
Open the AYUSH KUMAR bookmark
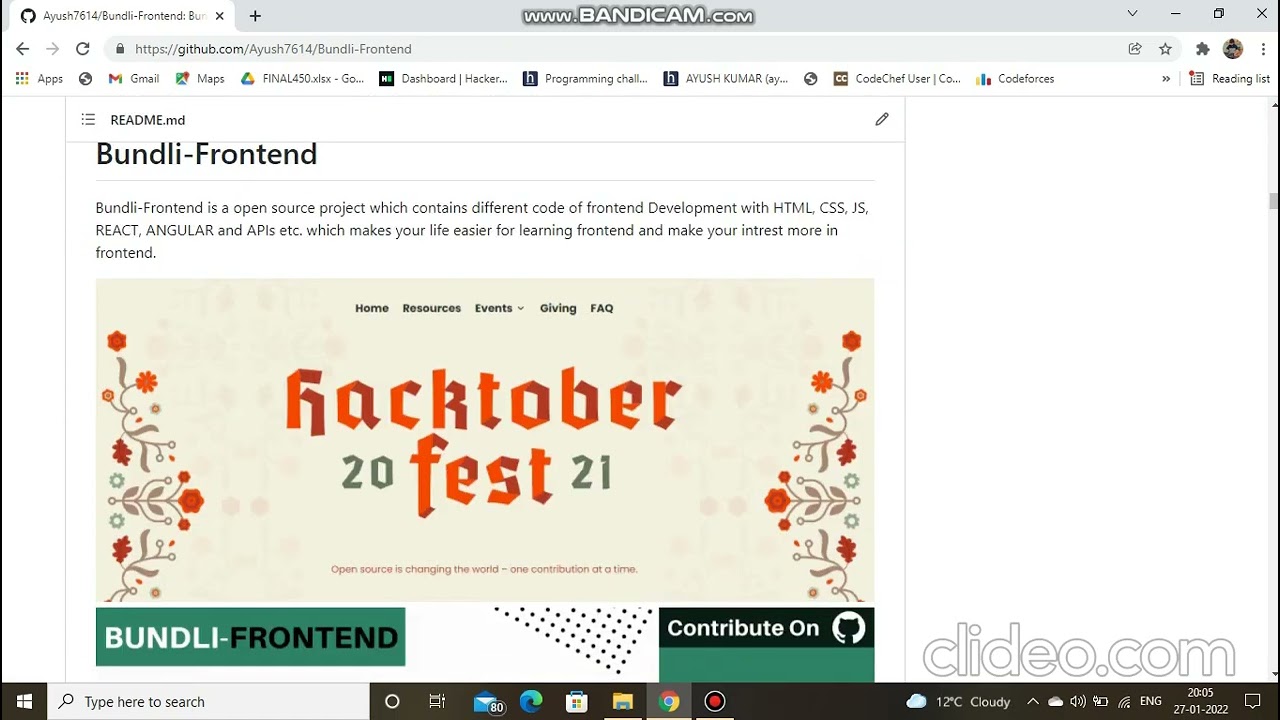click(726, 78)
